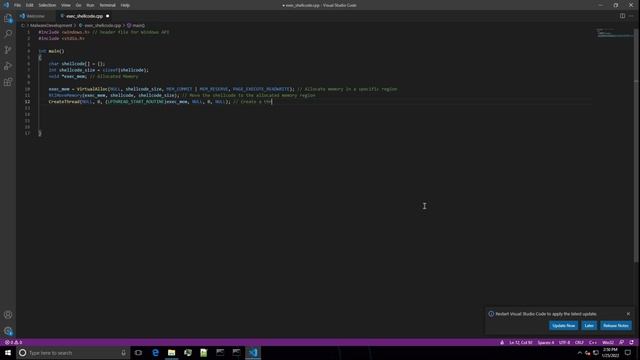Click the split editor icon
640x360 pixels.
pyautogui.click(x=622, y=16)
